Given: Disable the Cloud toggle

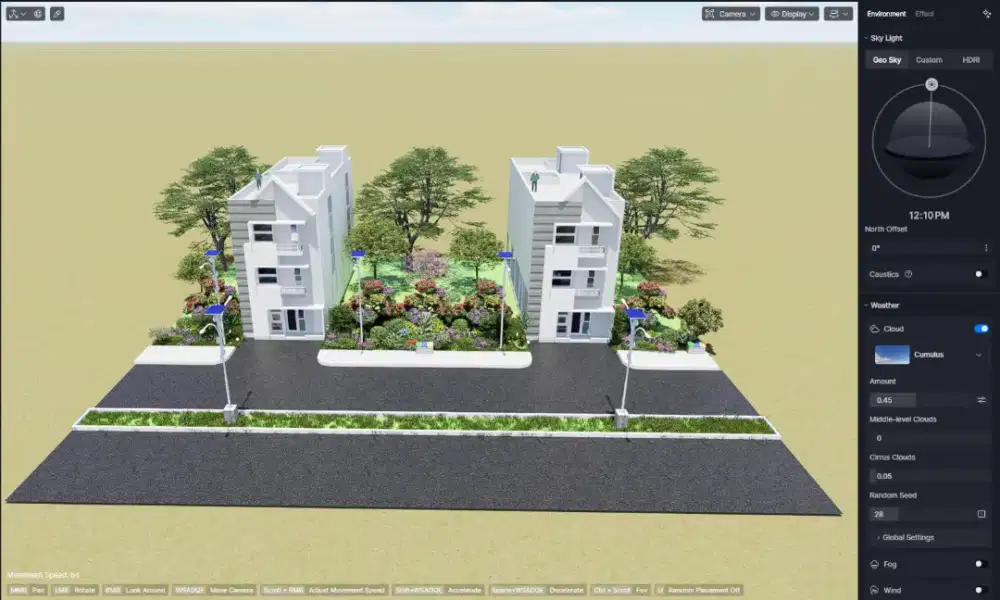Looking at the screenshot, I should click(981, 328).
